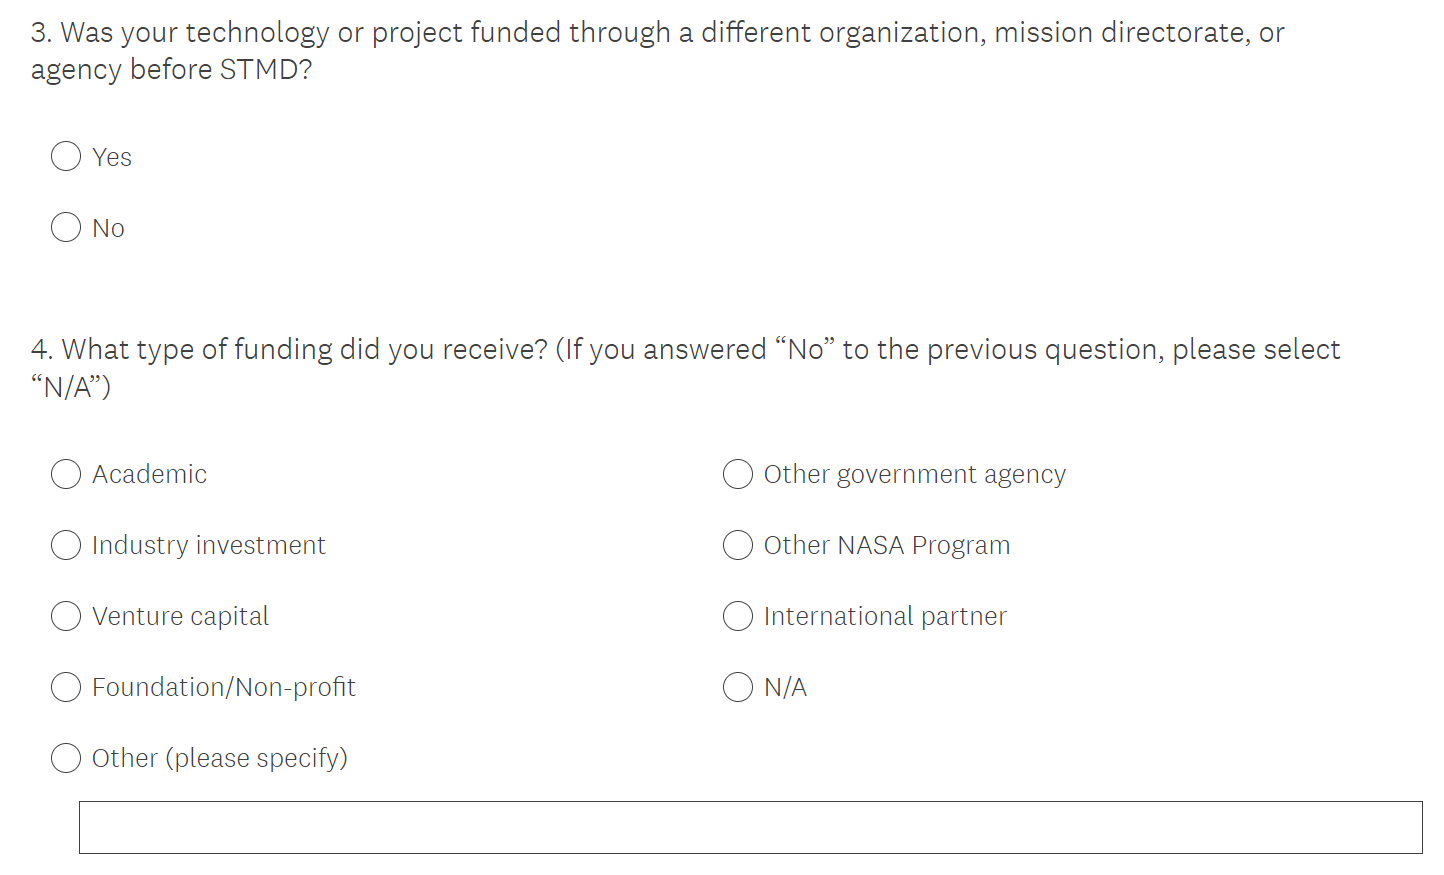The height and width of the screenshot is (875, 1444).
Task: Select the Other (please specify) radio button
Action: [66, 758]
